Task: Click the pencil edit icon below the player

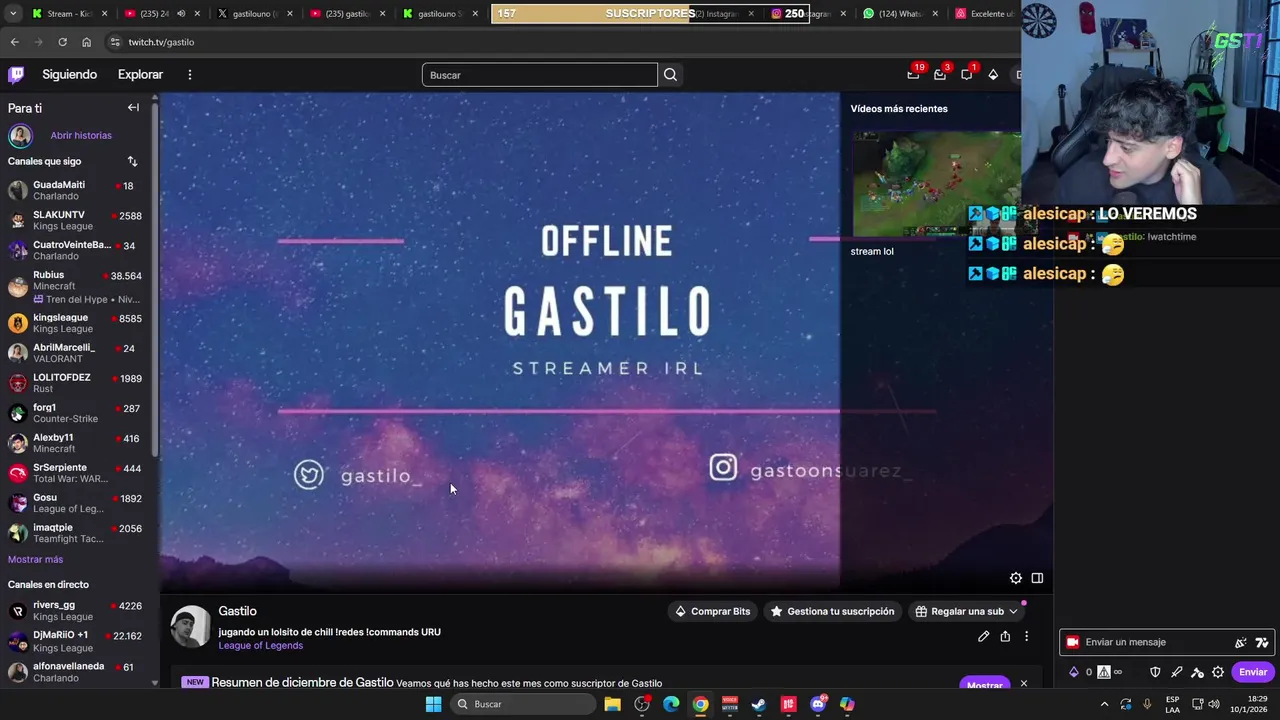Action: tap(984, 636)
